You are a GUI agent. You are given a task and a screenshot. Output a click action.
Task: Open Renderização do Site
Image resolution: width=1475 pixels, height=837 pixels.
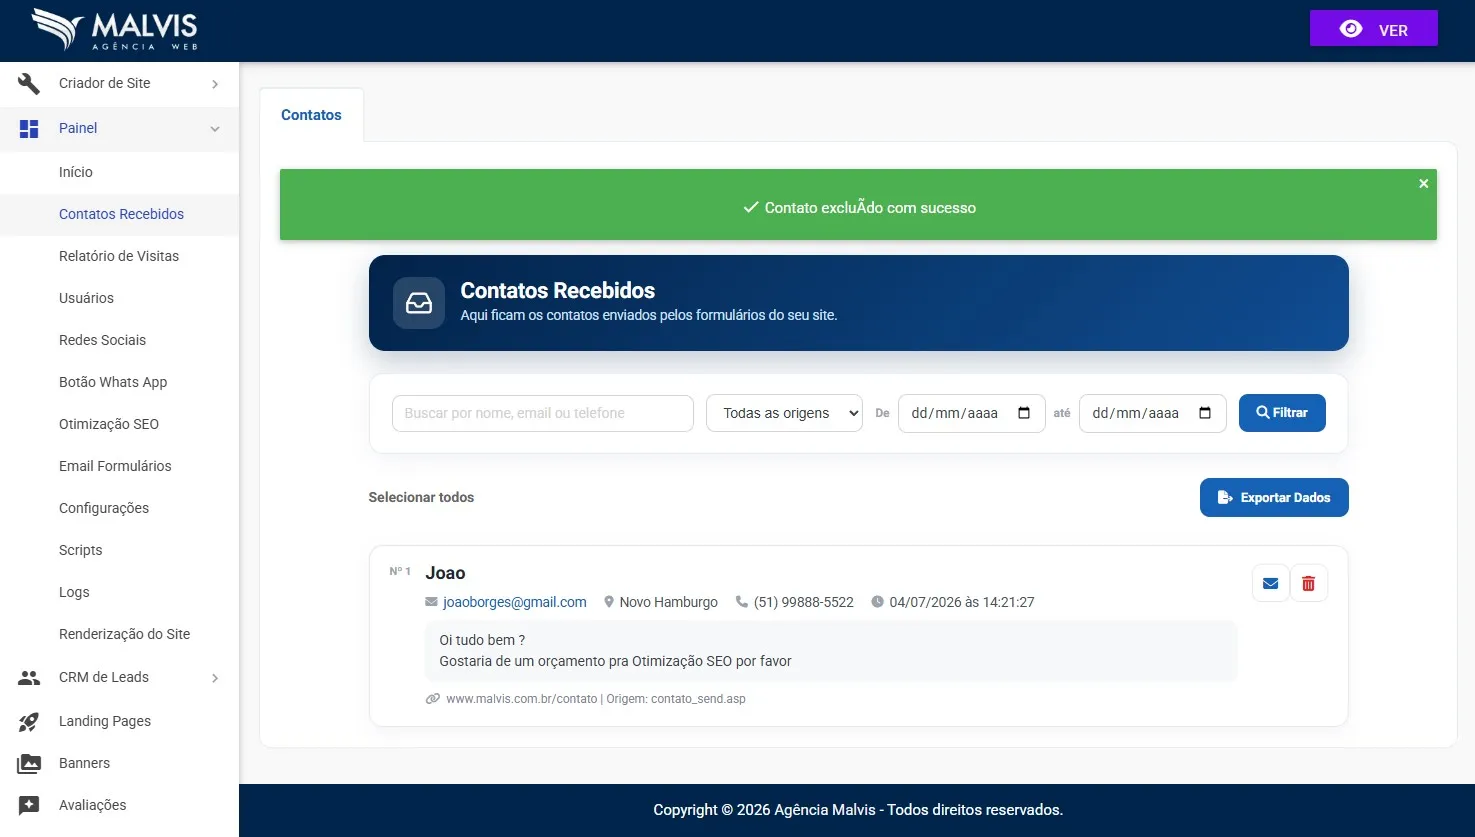click(x=124, y=634)
